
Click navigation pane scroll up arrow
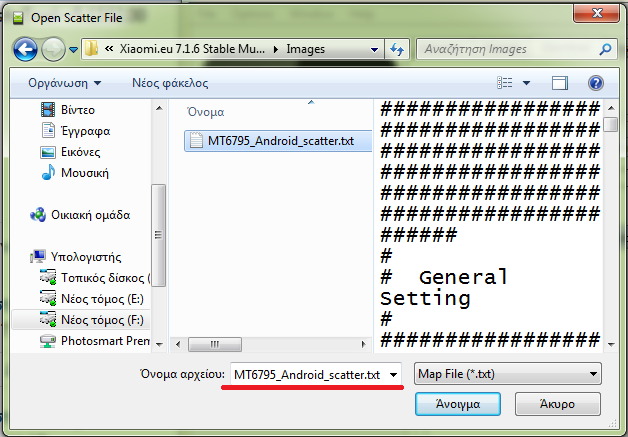[x=159, y=108]
